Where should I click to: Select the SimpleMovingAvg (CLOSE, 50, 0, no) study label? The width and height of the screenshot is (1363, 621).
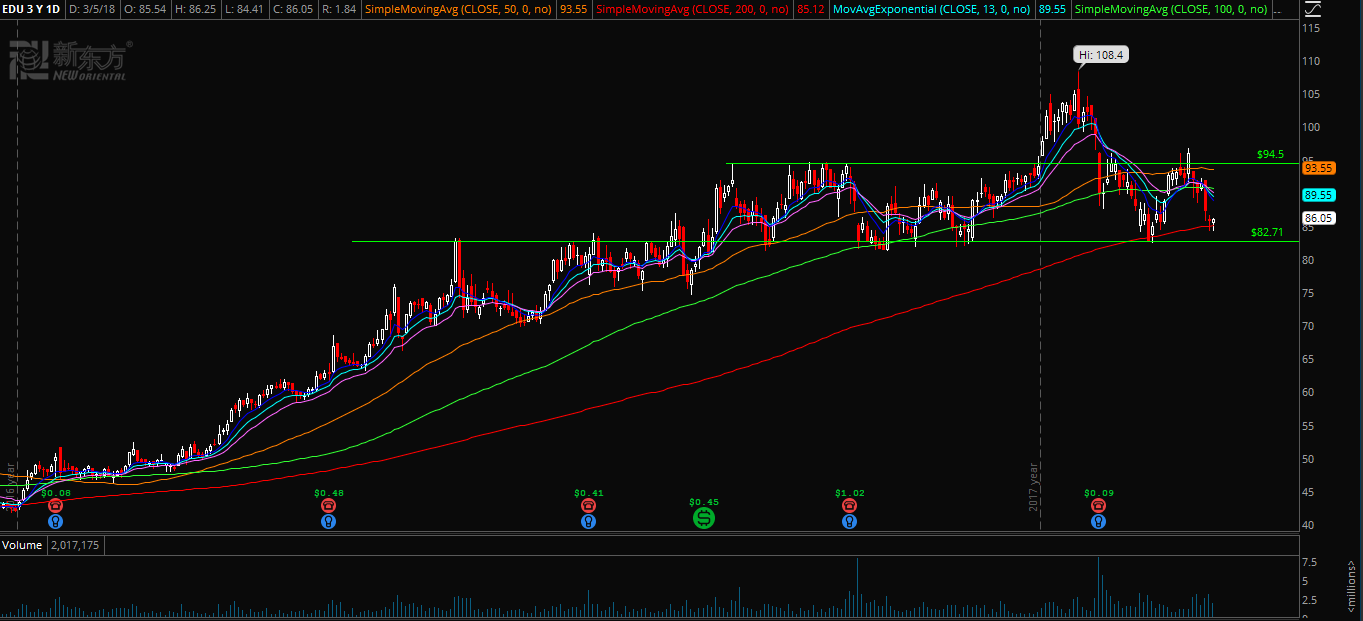coord(460,9)
